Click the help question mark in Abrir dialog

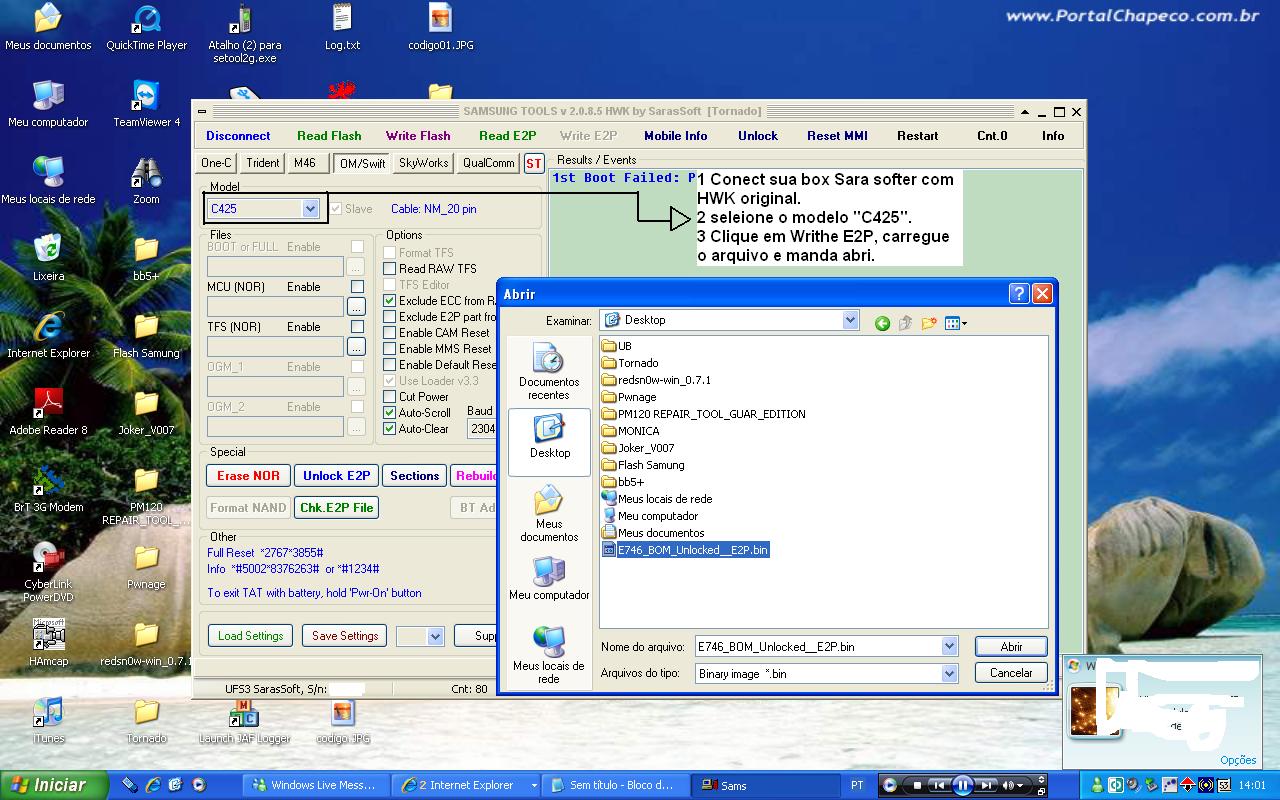1018,293
